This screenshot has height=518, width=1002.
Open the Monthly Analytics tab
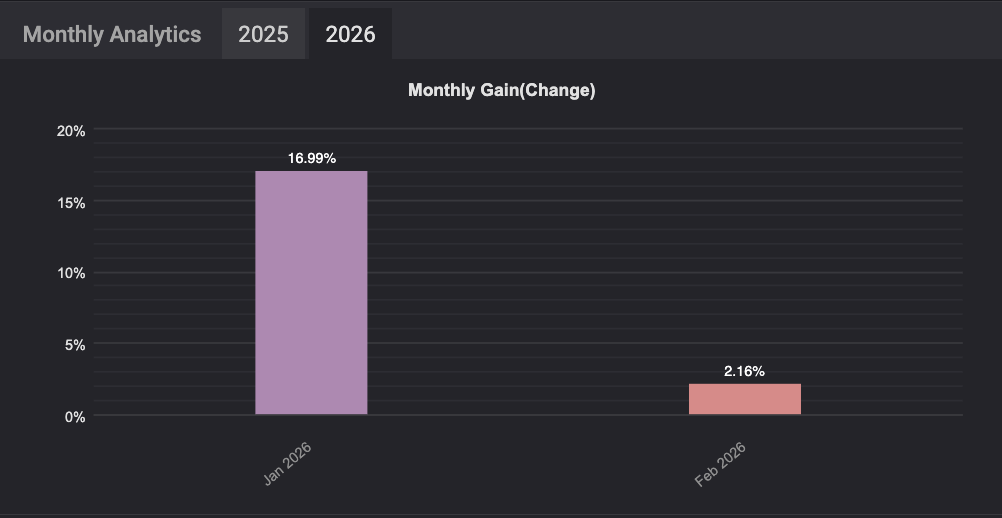pos(112,34)
